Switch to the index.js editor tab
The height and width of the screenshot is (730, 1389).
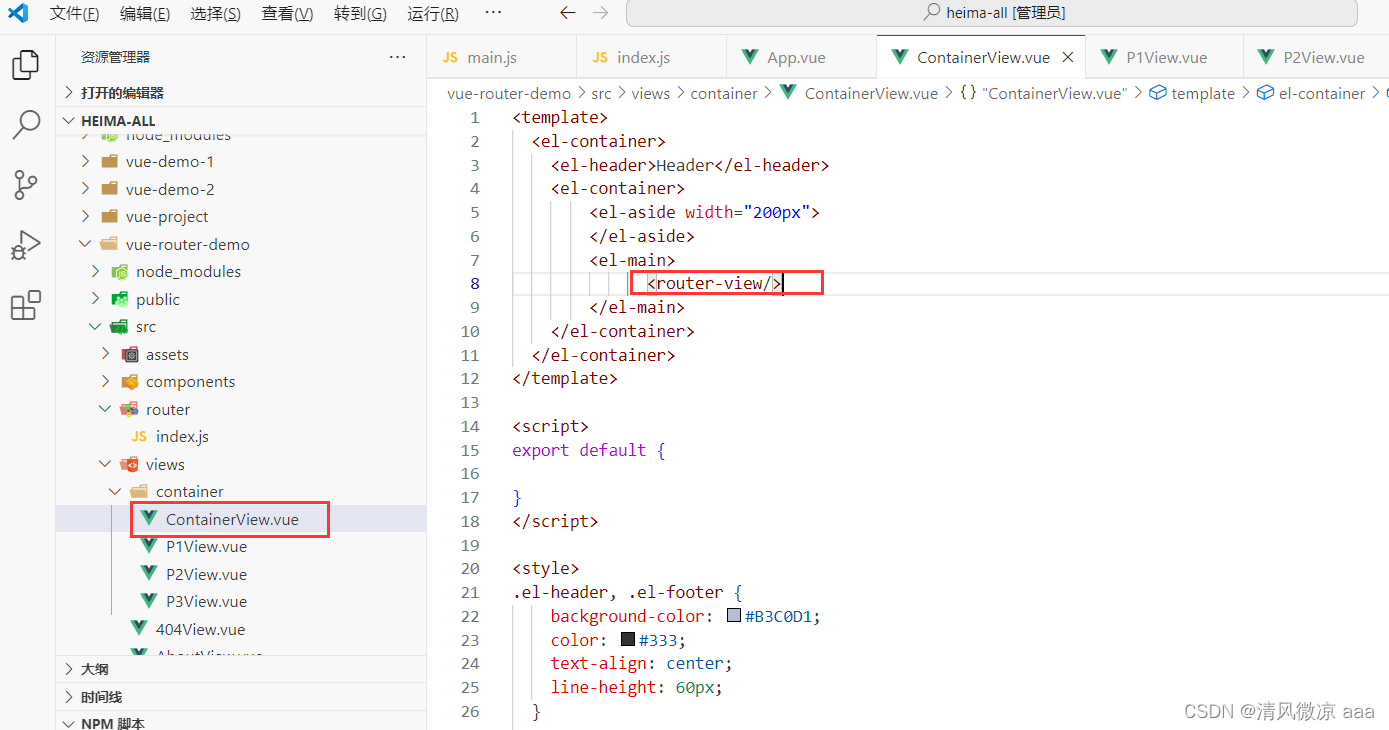point(650,57)
